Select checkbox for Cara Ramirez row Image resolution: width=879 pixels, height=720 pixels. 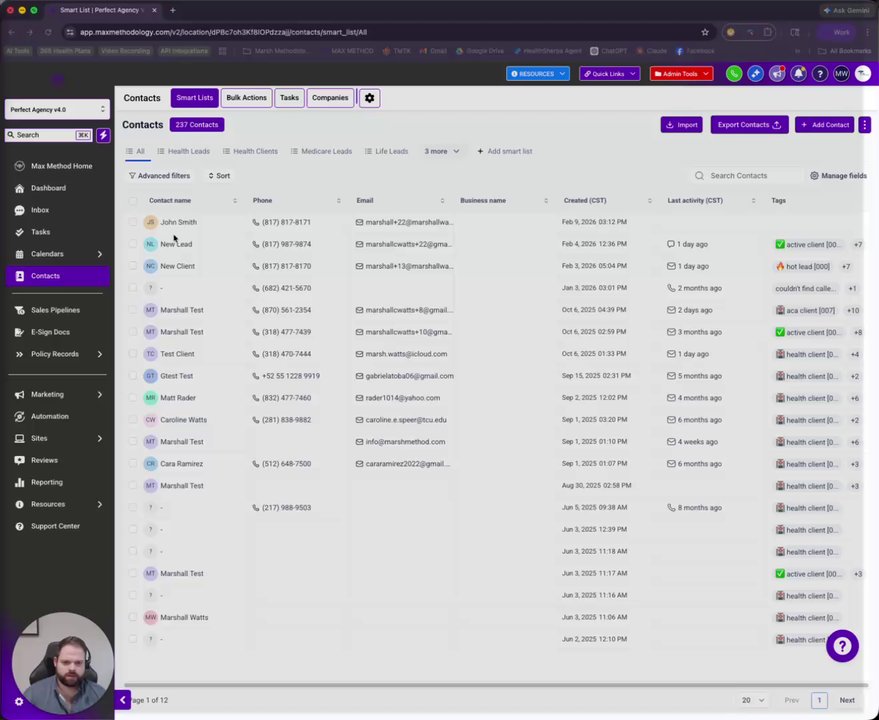coord(133,464)
